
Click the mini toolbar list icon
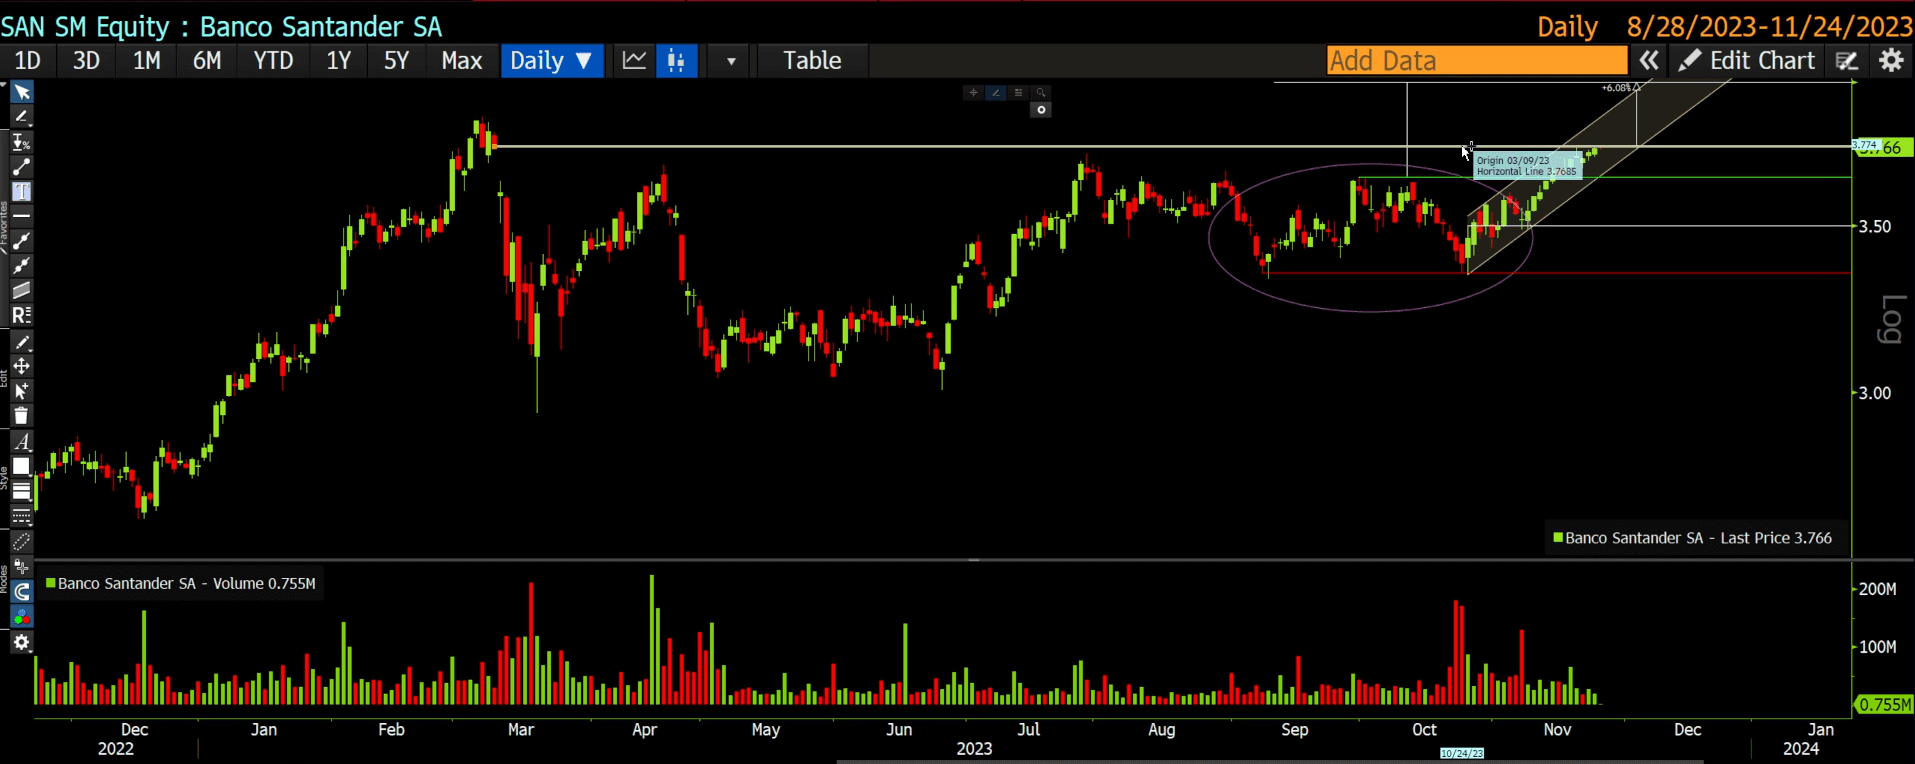click(x=1018, y=92)
